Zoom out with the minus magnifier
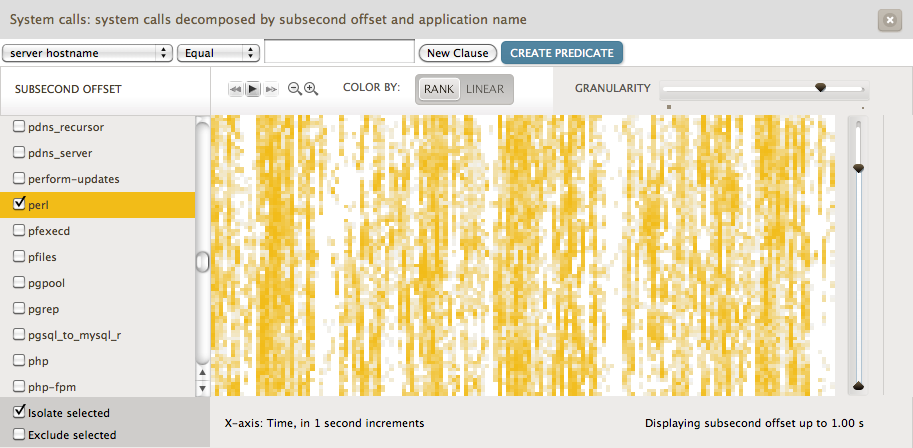913x448 pixels. coord(295,89)
